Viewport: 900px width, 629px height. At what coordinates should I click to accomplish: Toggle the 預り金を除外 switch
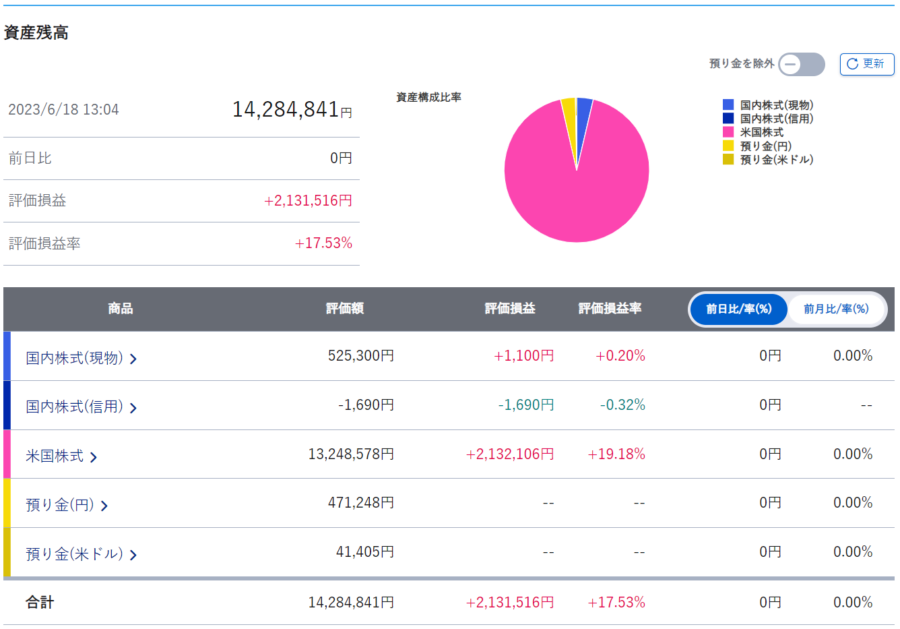(802, 64)
